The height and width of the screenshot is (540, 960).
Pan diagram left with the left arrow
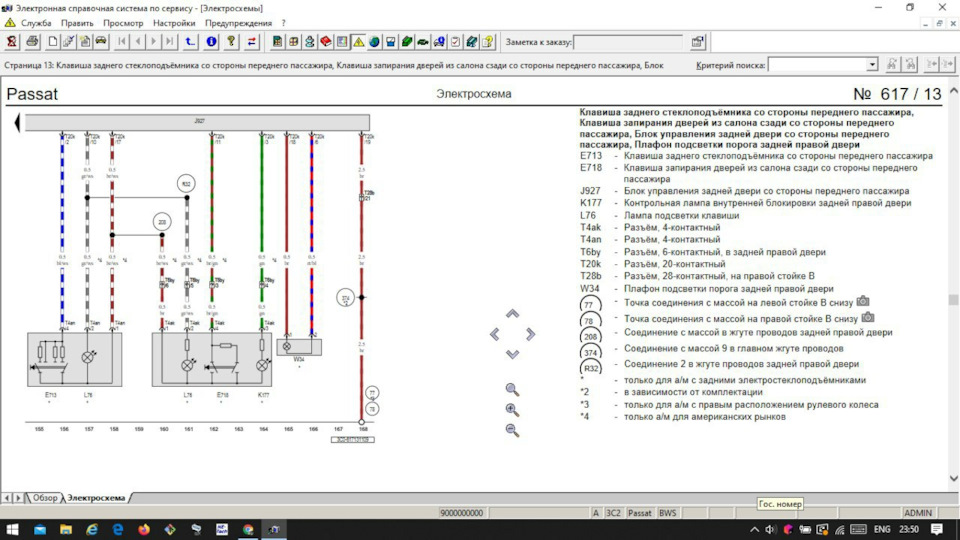495,334
